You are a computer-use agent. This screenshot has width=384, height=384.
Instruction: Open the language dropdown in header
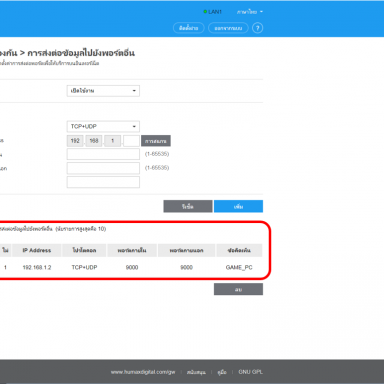click(250, 12)
